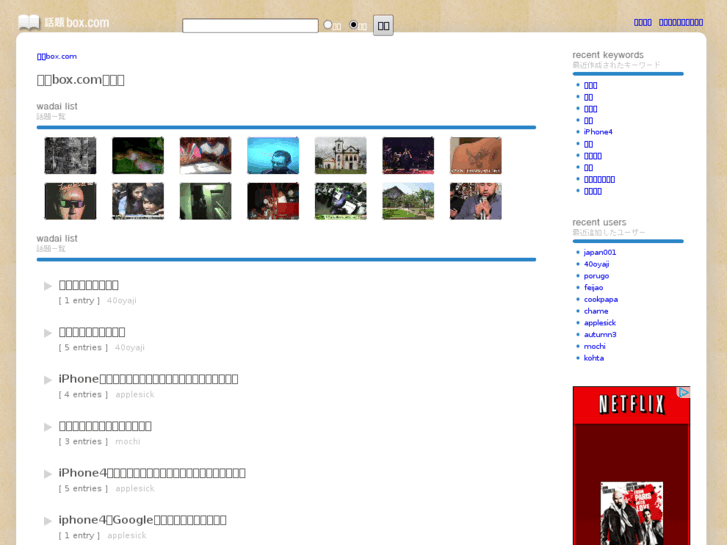Viewport: 727px width, 545px height.
Task: Open user 40oyaji in recent users
Action: tap(596, 264)
